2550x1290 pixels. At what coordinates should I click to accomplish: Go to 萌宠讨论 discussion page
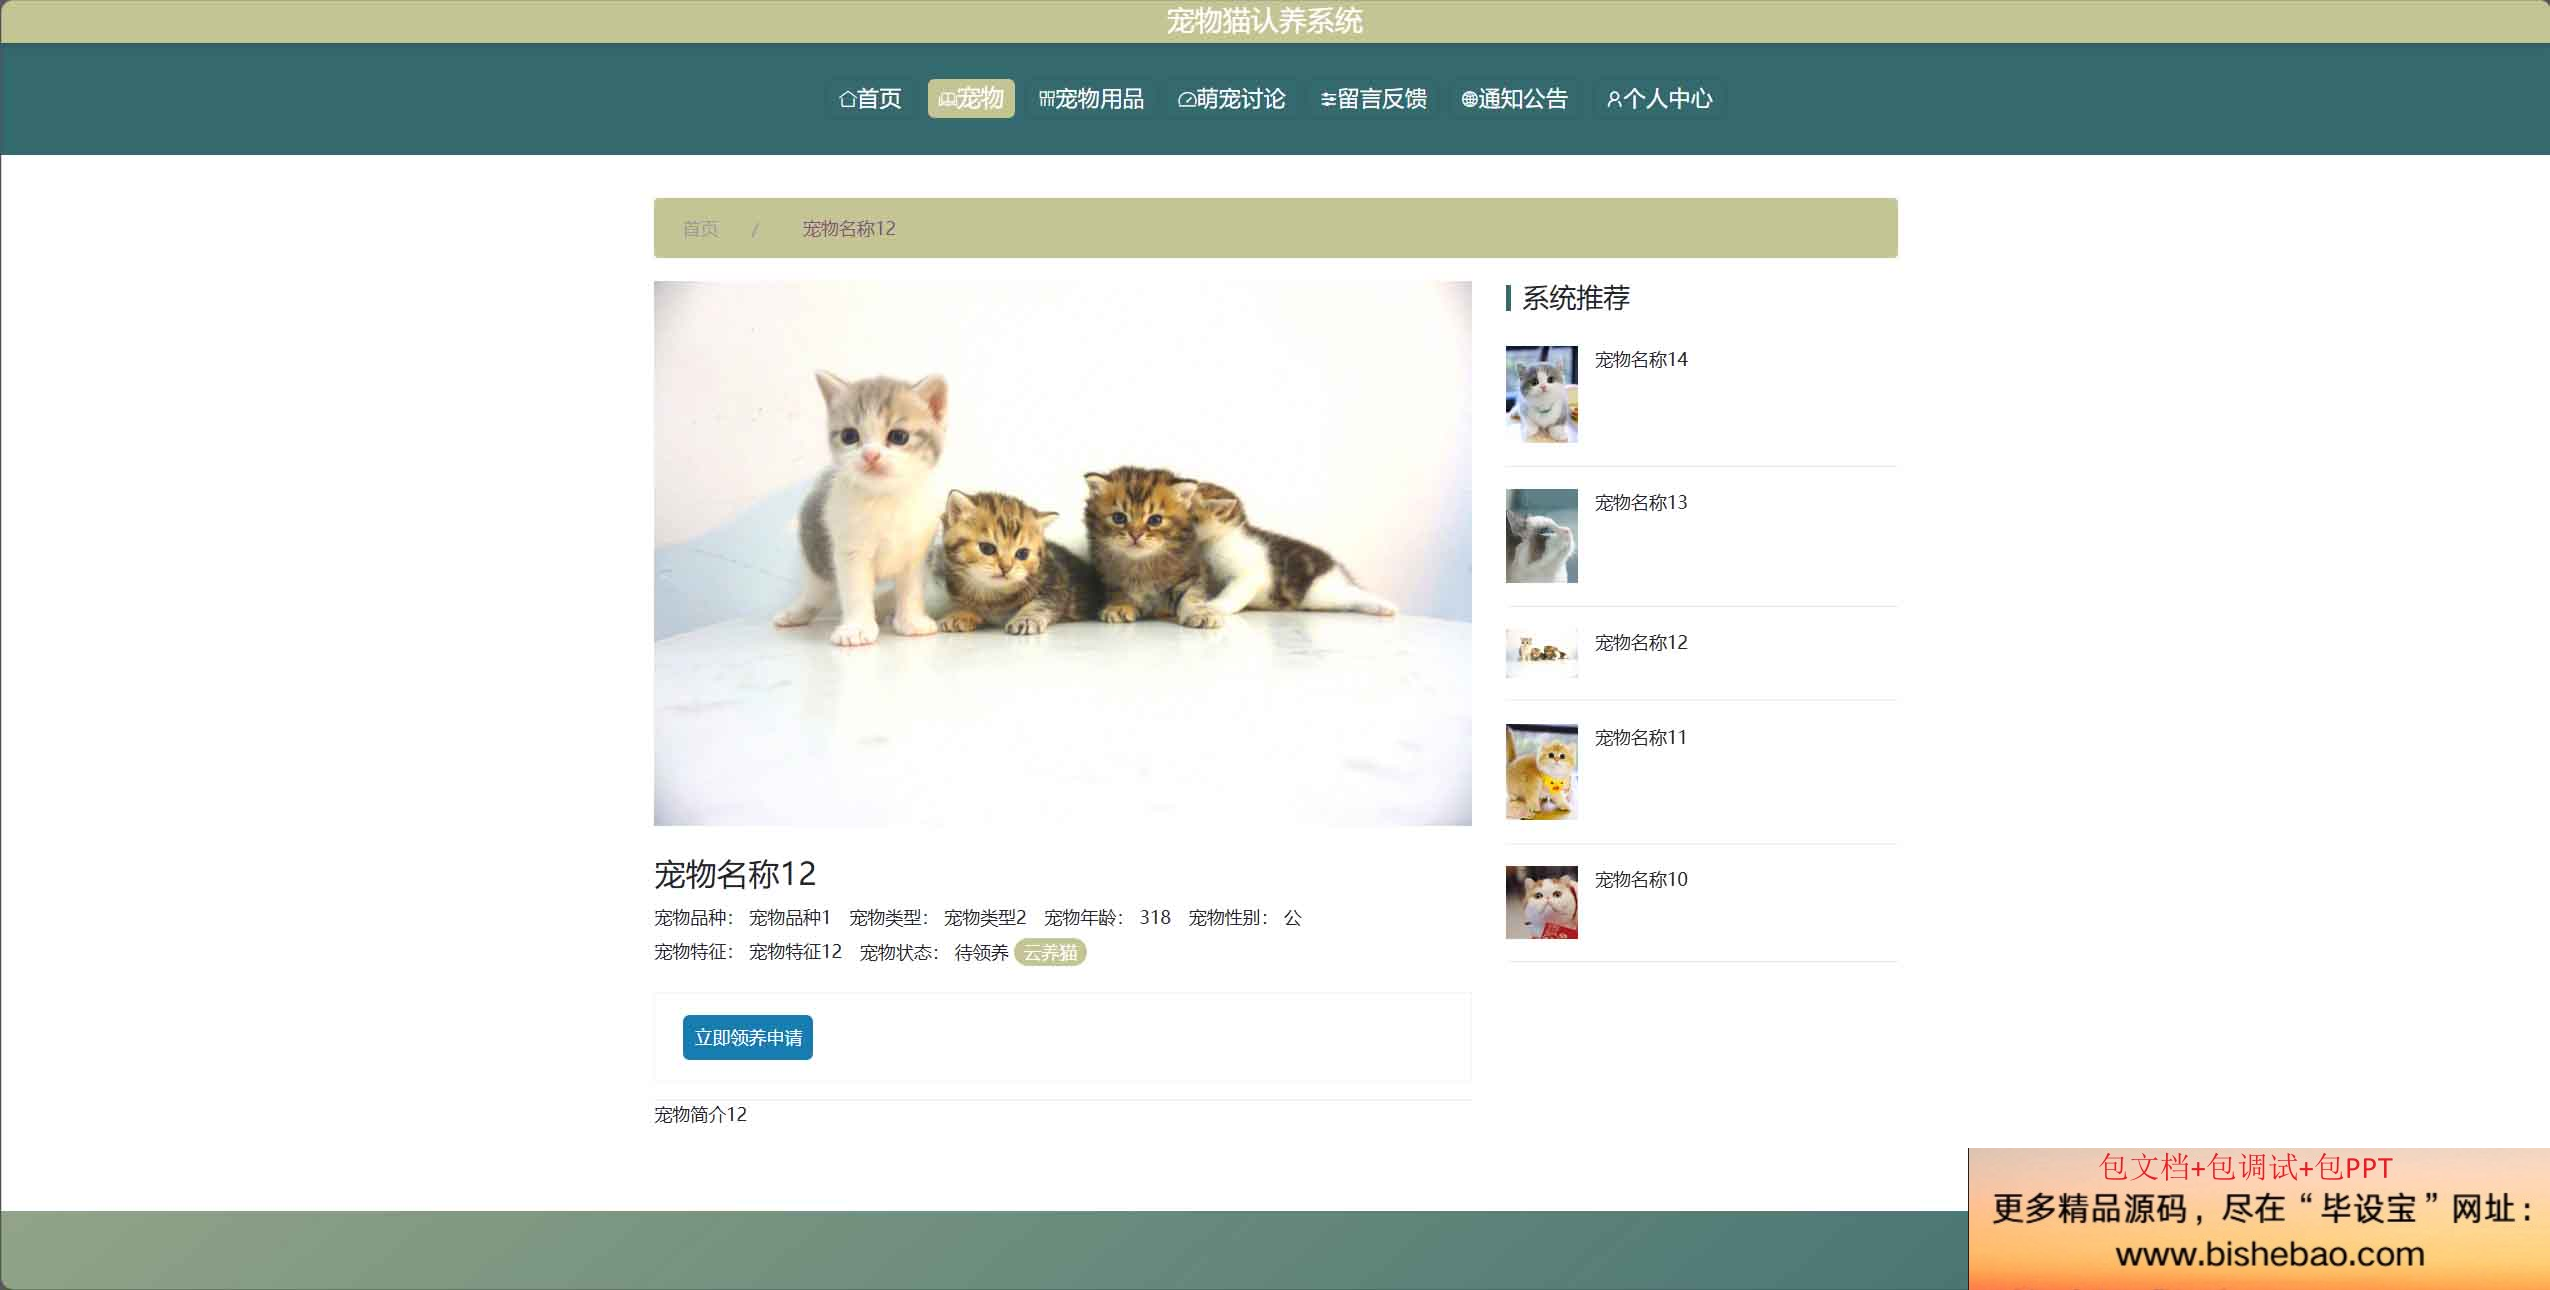click(x=1232, y=99)
